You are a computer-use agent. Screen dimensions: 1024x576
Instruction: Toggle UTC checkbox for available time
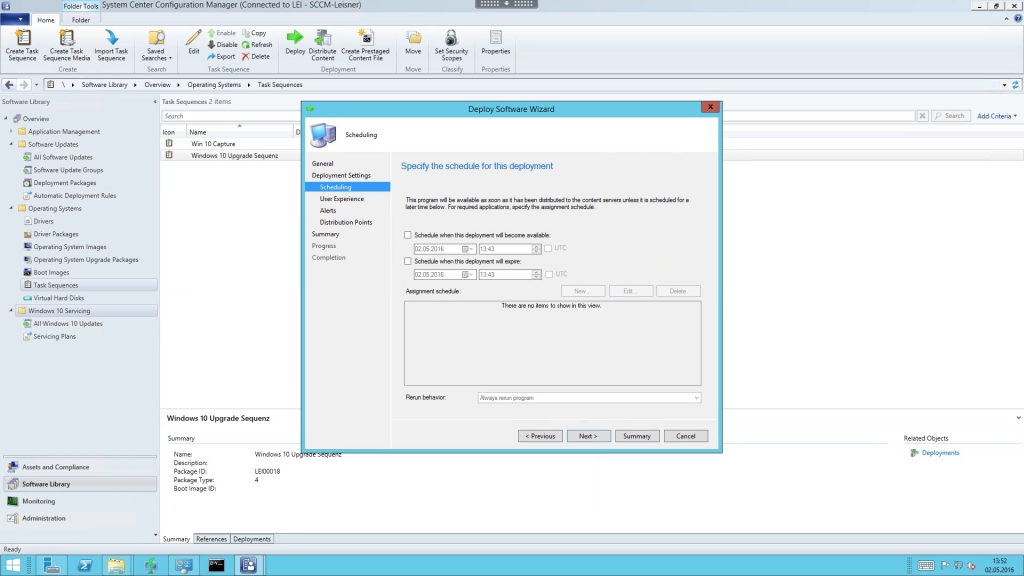548,248
